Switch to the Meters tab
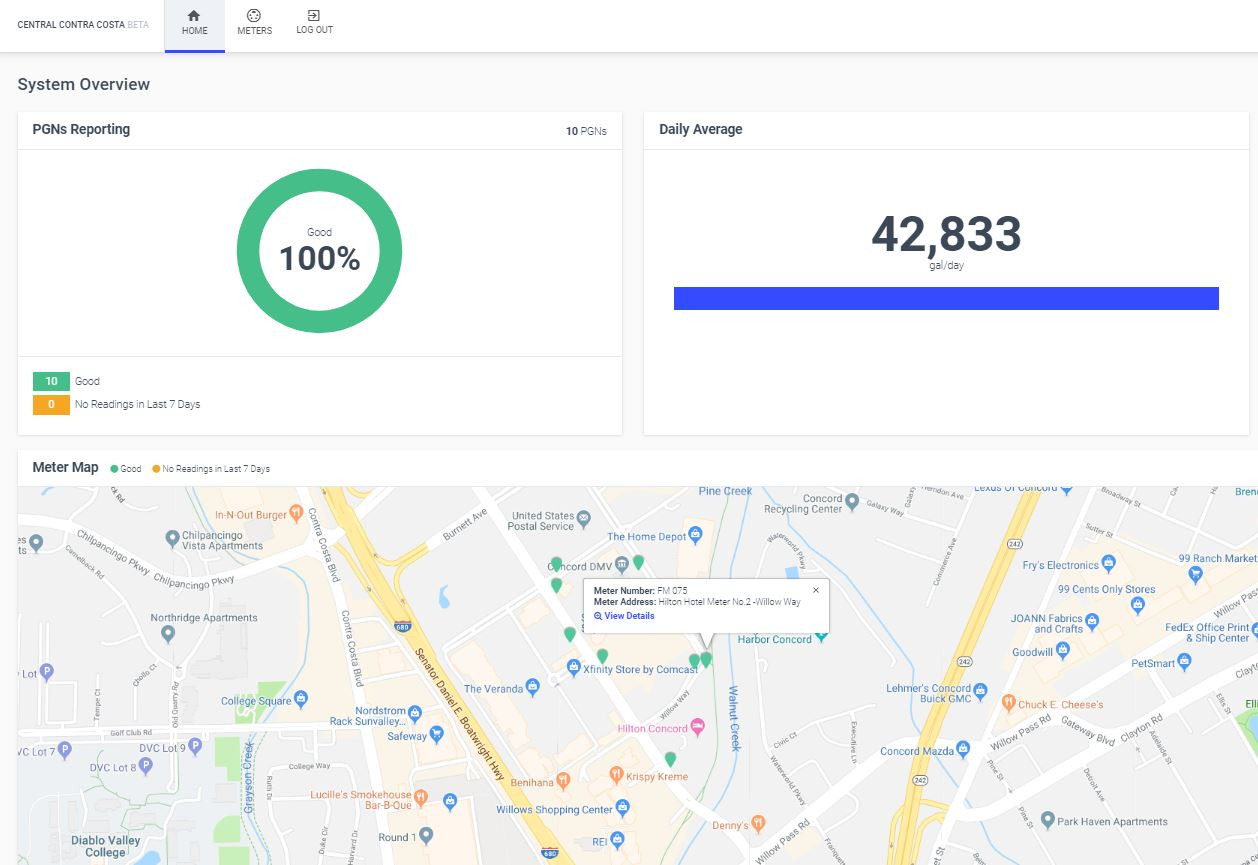Screen dimensions: 1258x865 tap(254, 23)
